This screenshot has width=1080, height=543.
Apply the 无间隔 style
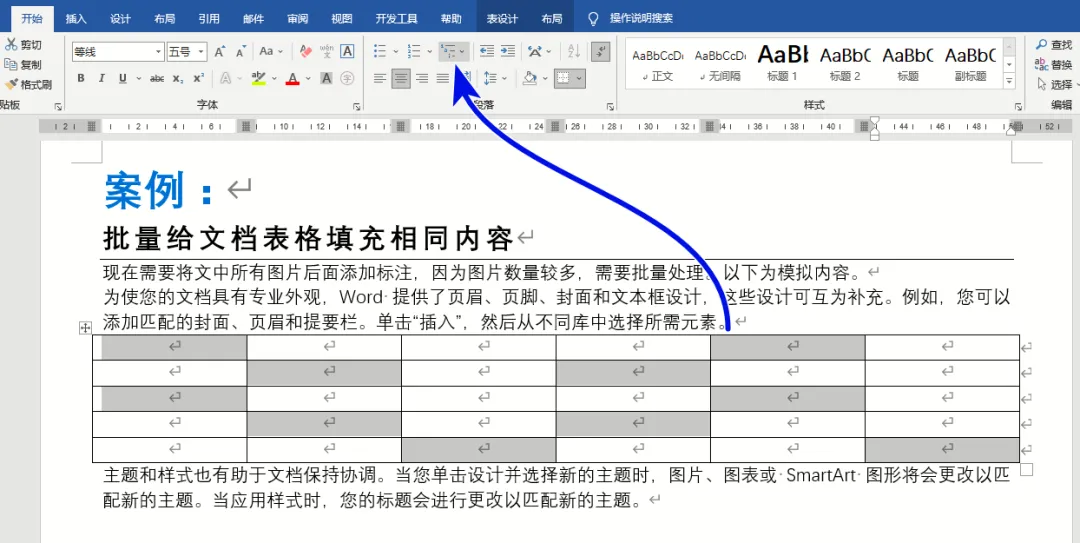click(x=720, y=63)
